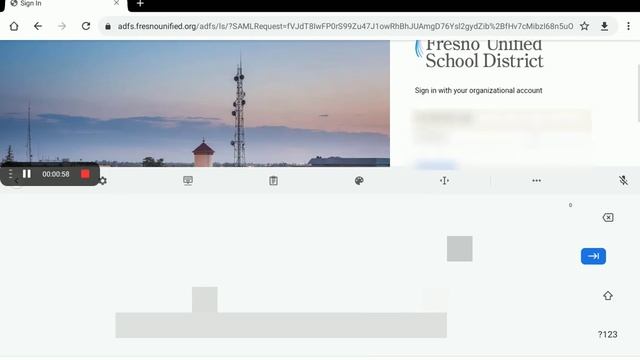Switch to ?123 symbols keyboard

[607, 335]
